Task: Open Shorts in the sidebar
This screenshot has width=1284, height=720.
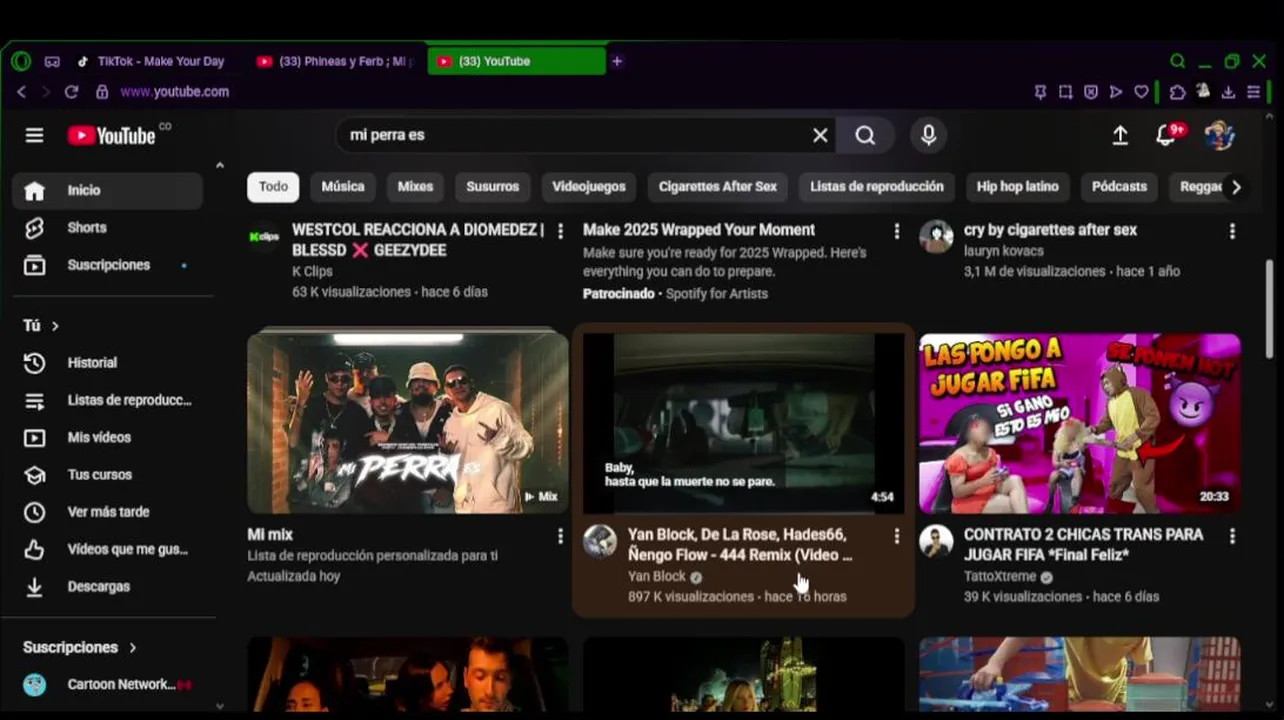Action: point(107,228)
